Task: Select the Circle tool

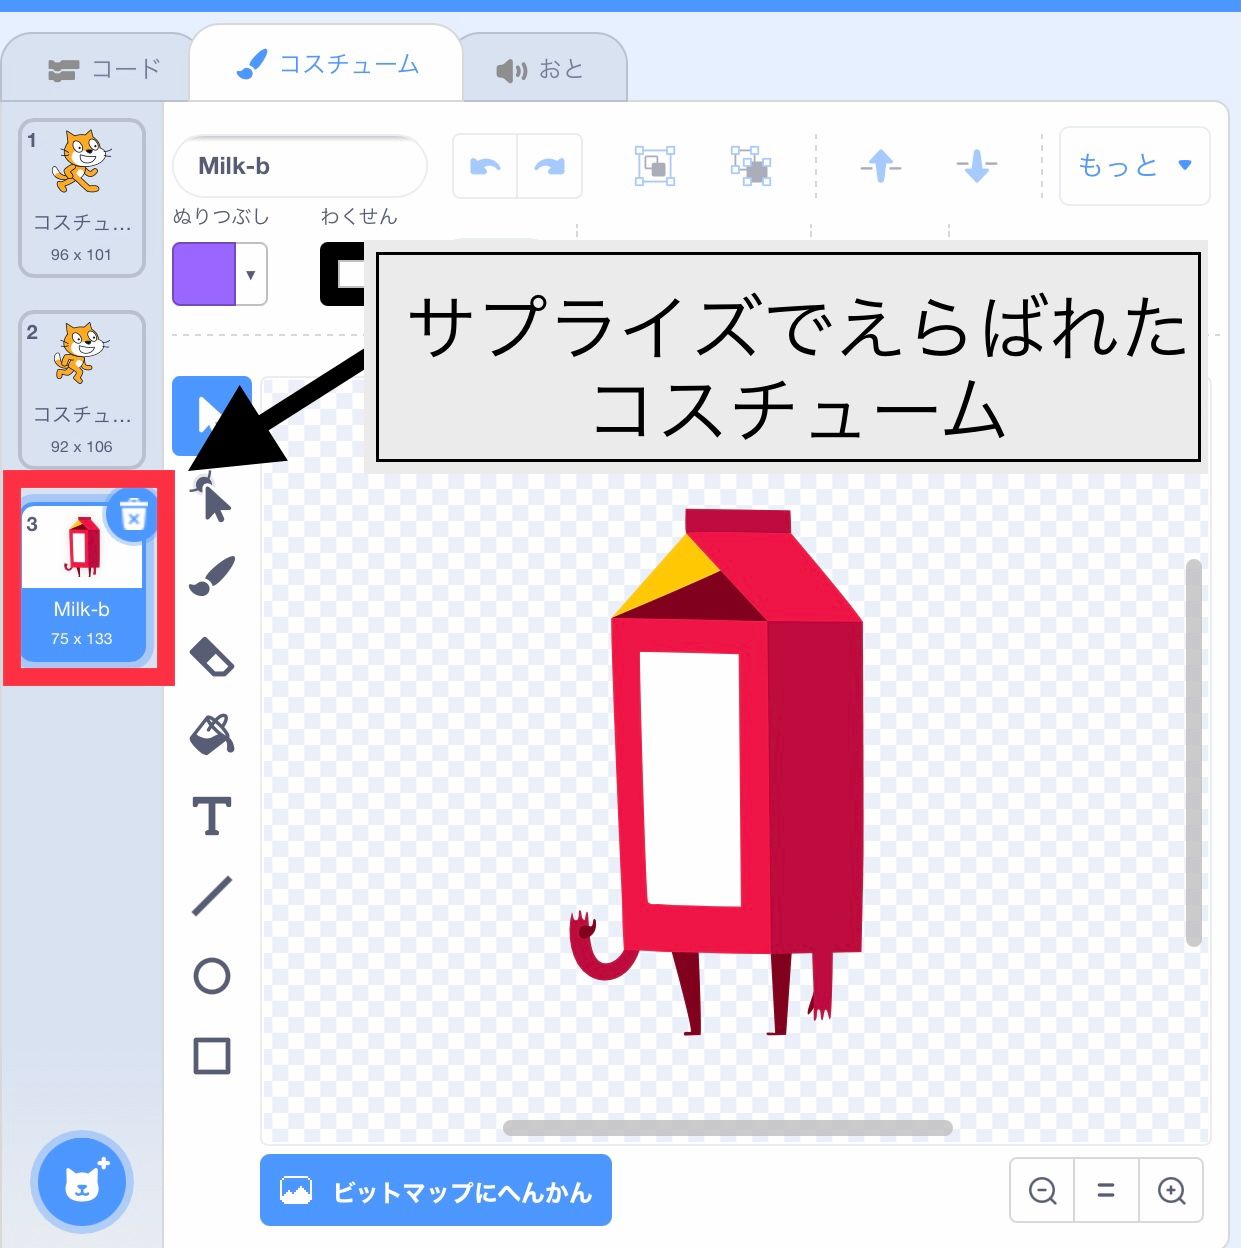Action: point(212,976)
